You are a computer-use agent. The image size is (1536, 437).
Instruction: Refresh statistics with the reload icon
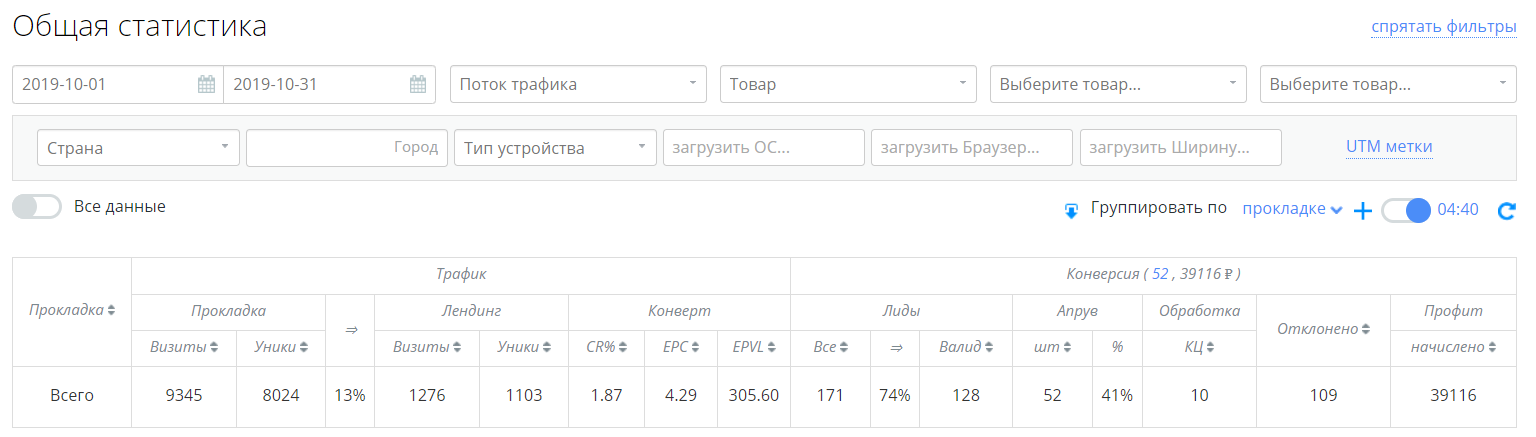[x=1507, y=210]
